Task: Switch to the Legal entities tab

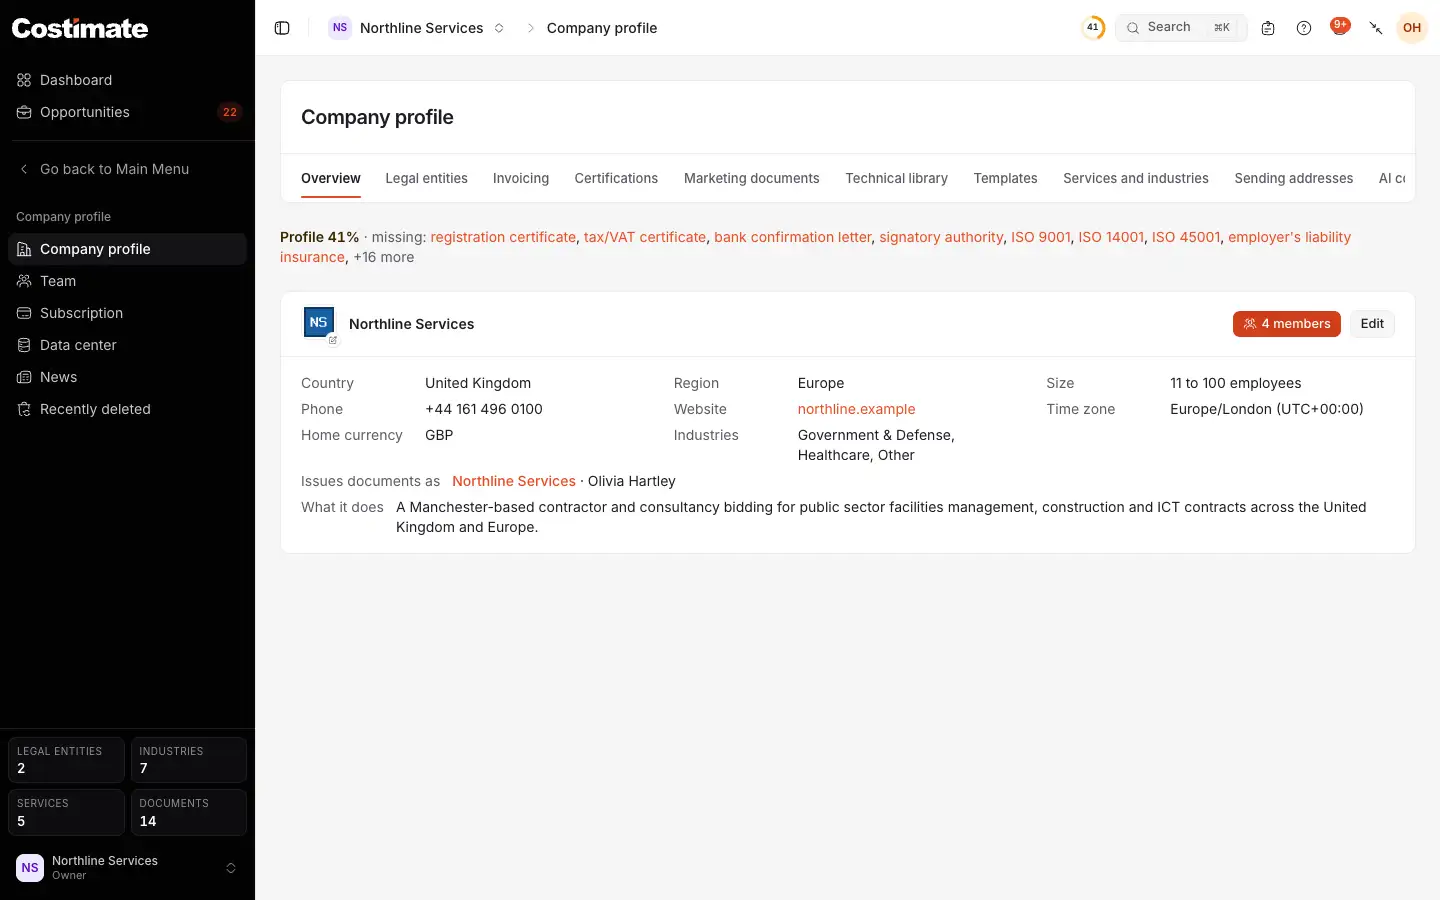Action: 426,178
